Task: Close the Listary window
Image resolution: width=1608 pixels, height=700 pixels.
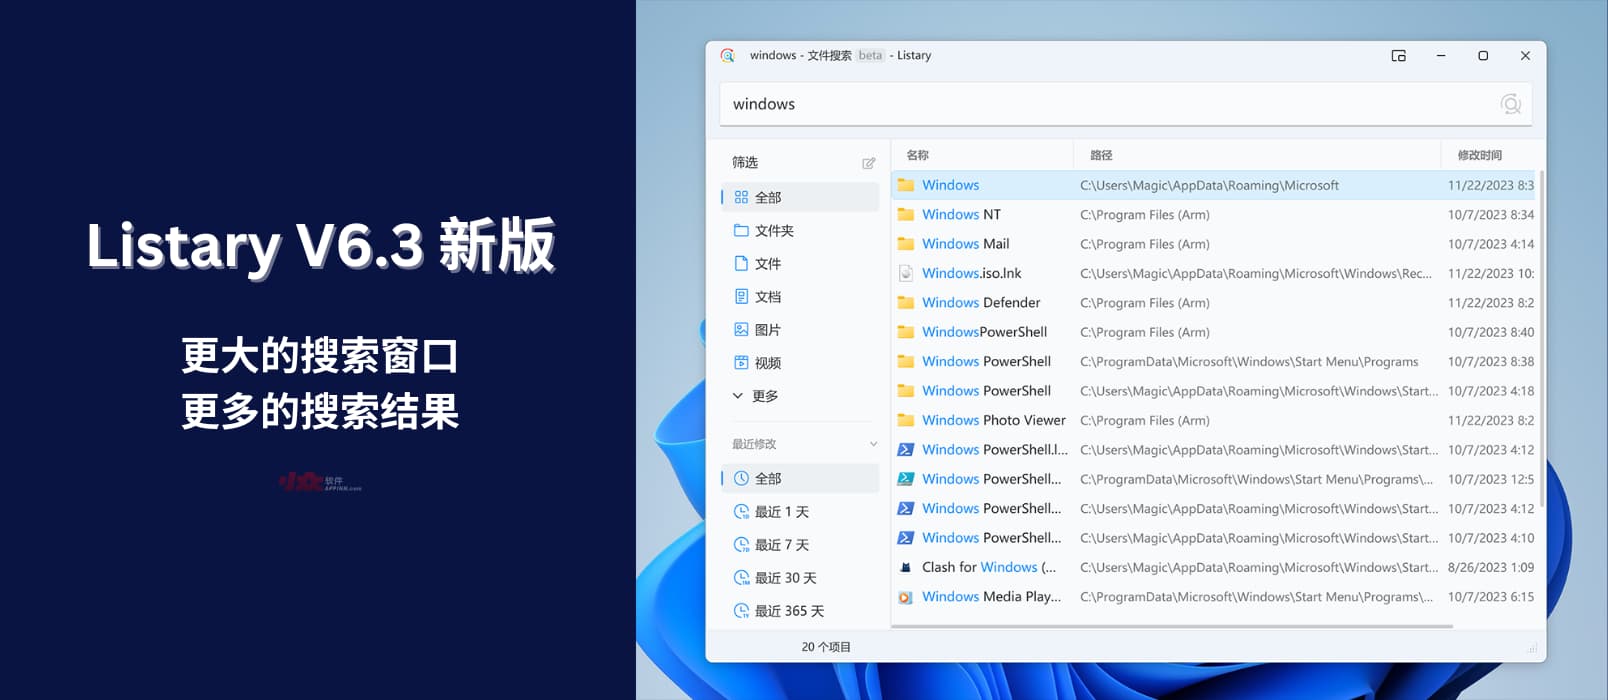Action: coord(1525,56)
